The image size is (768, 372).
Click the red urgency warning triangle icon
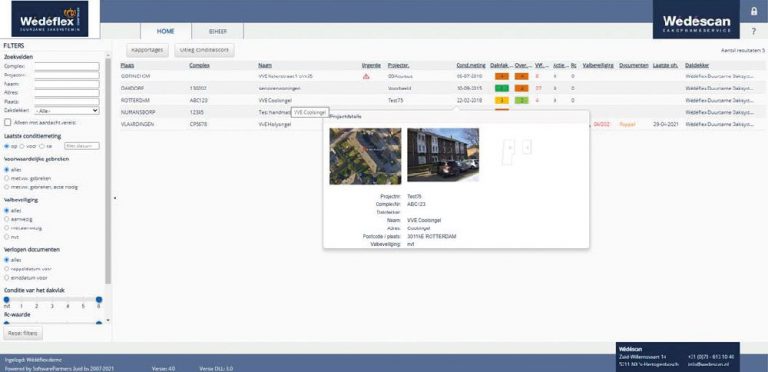tap(366, 76)
